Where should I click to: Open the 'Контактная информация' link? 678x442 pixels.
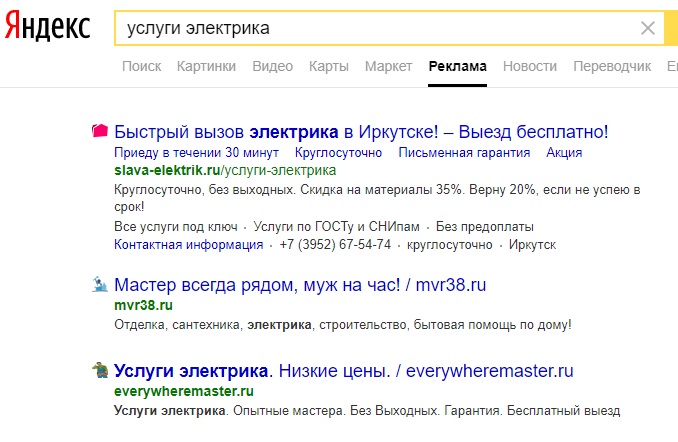189,245
